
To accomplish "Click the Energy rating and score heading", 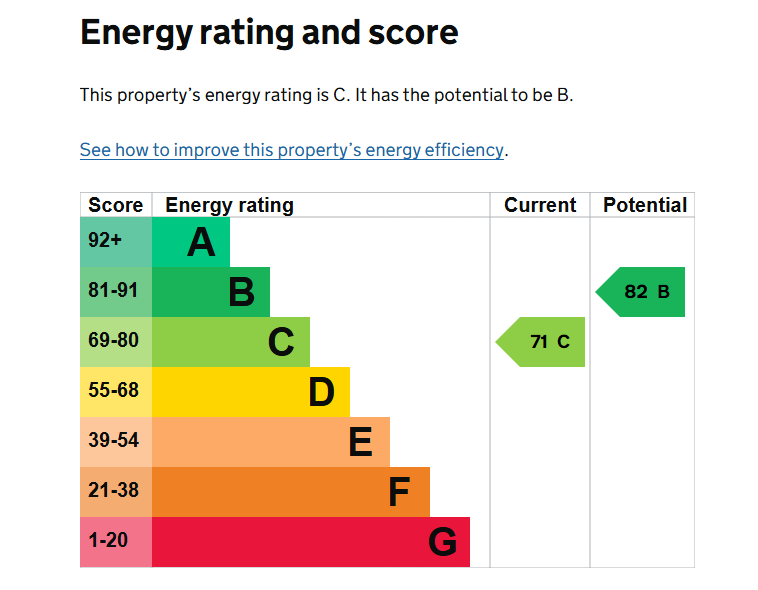I will [269, 33].
